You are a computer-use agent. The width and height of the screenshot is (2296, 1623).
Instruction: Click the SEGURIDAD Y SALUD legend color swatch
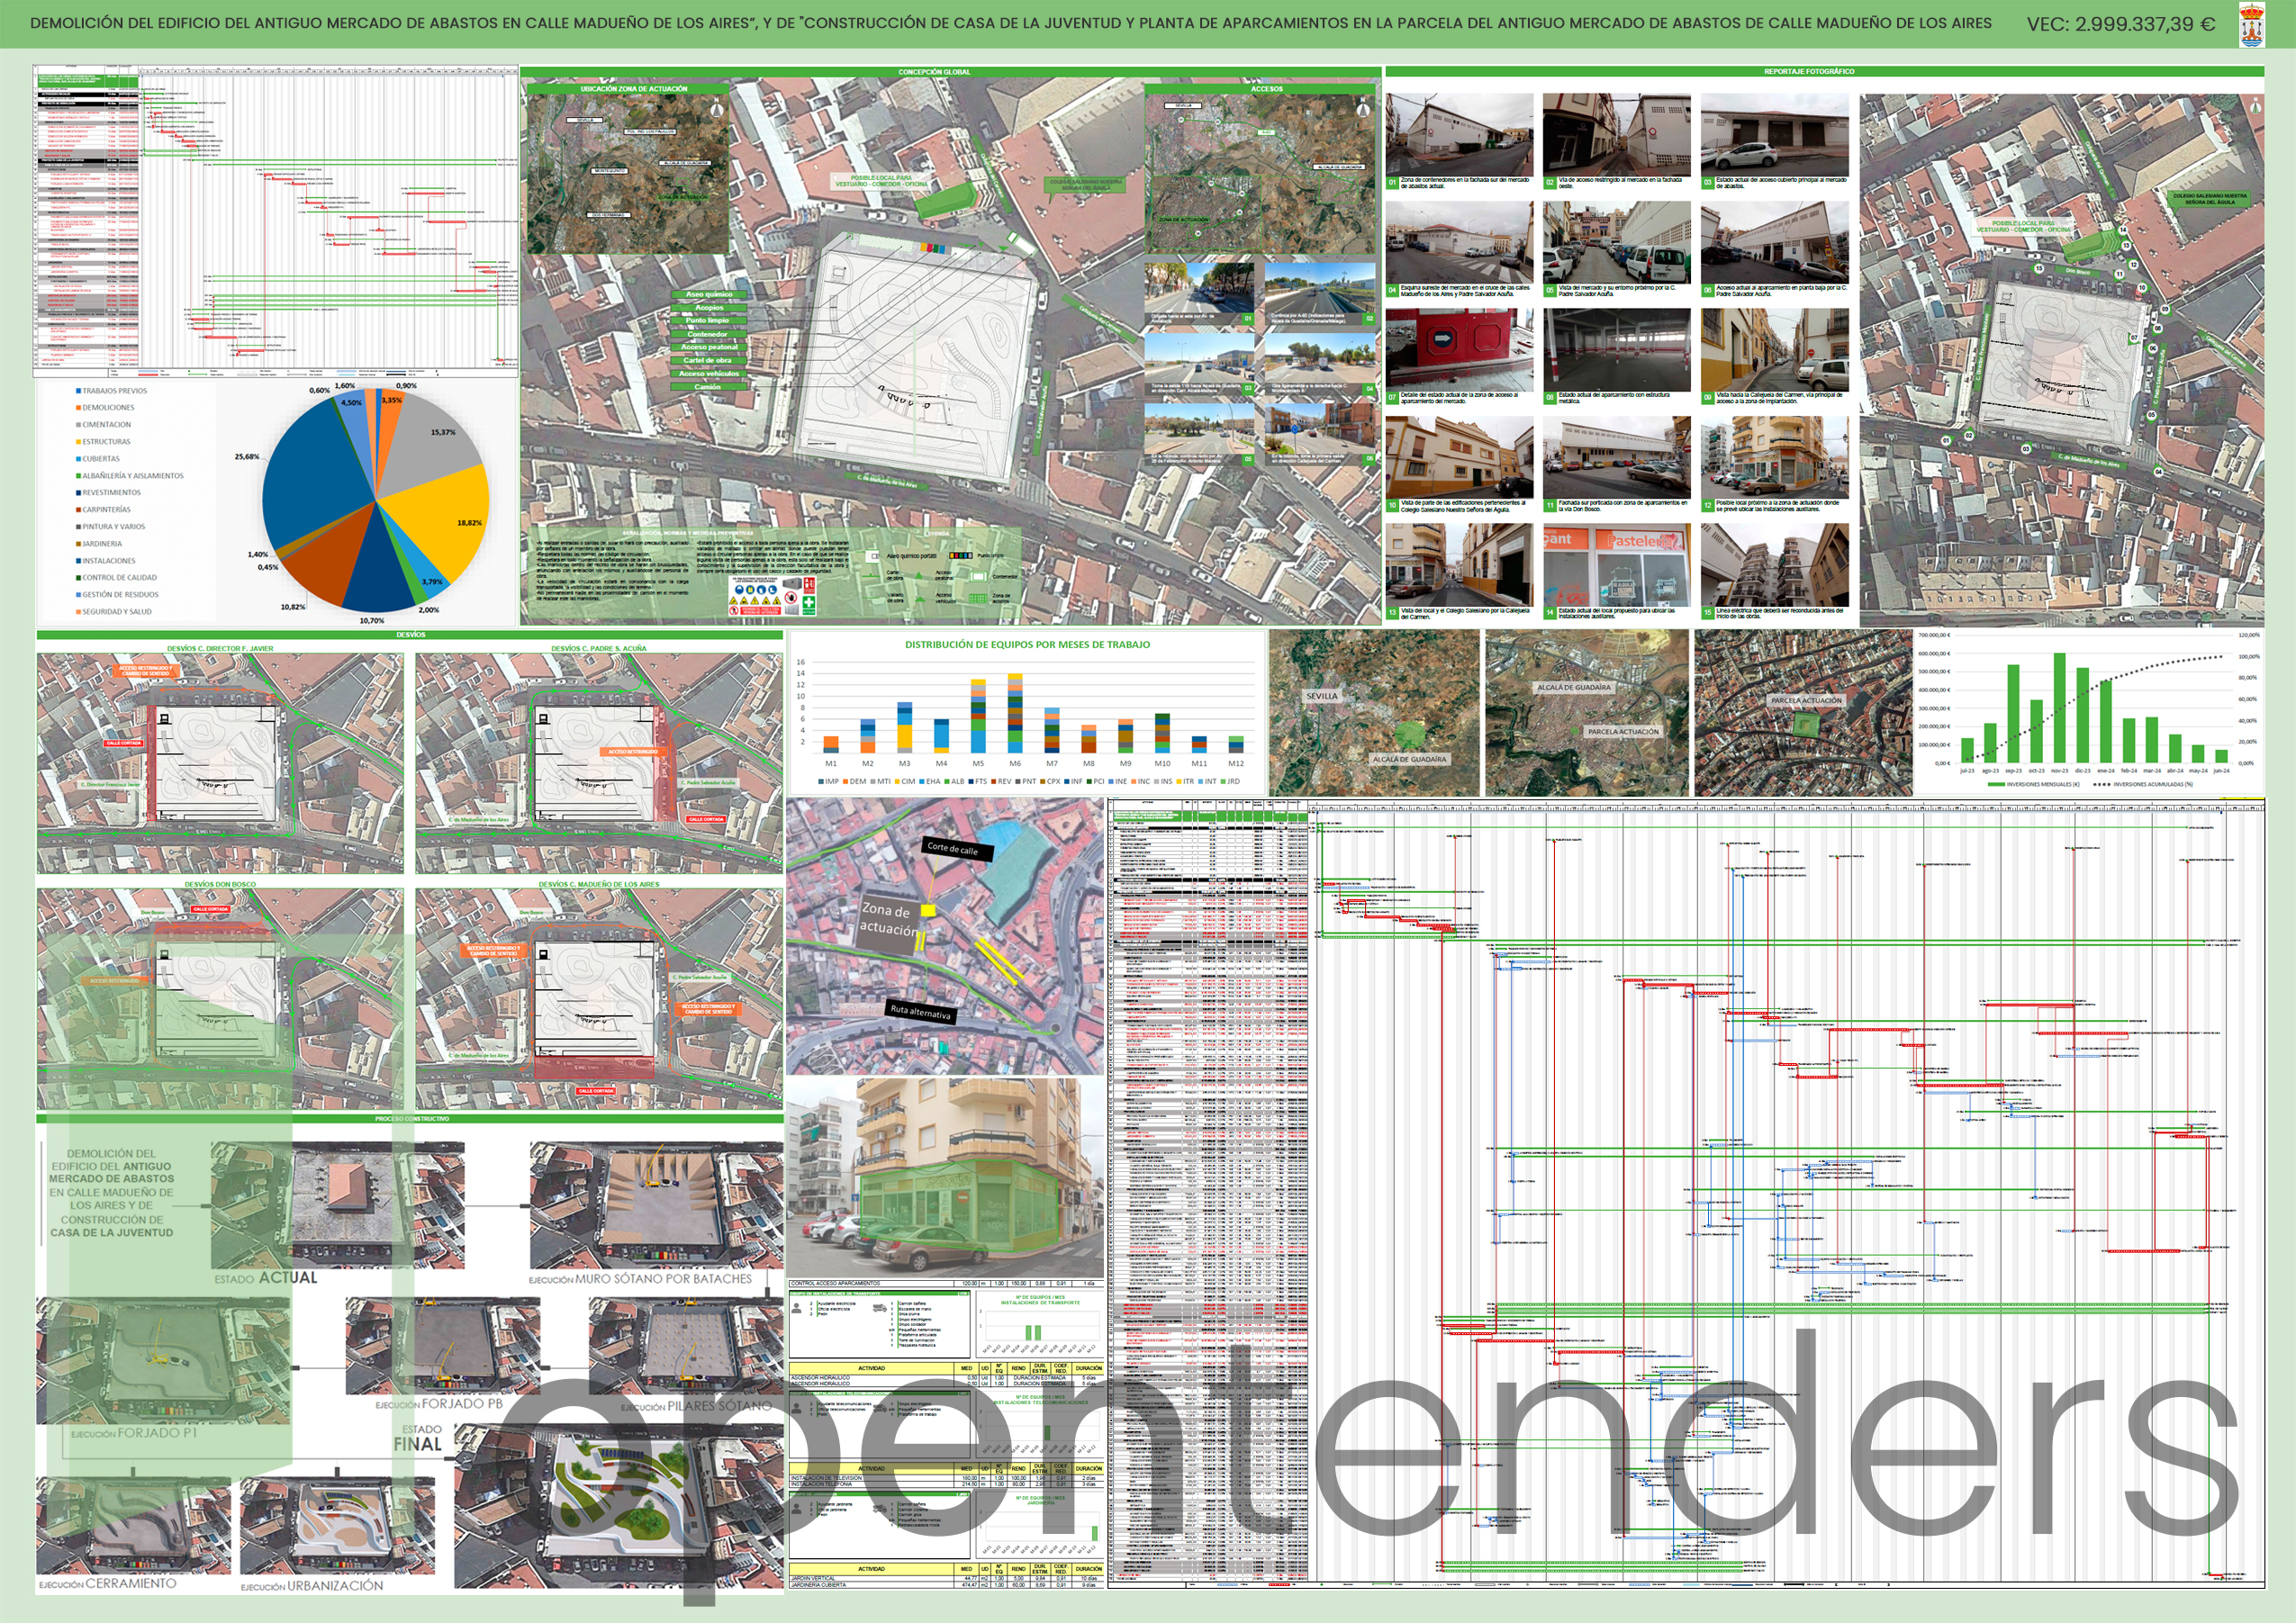[x=78, y=611]
